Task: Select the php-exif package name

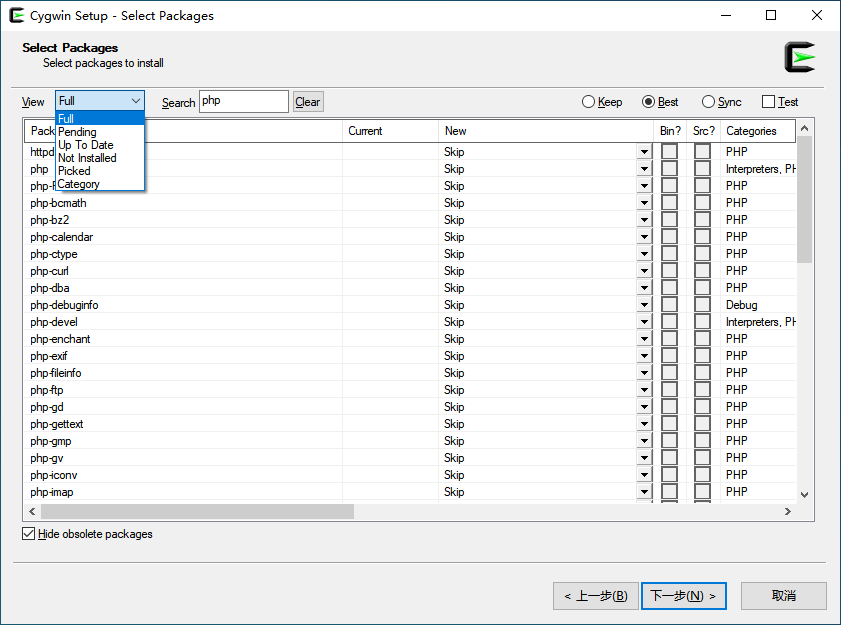Action: [49, 356]
